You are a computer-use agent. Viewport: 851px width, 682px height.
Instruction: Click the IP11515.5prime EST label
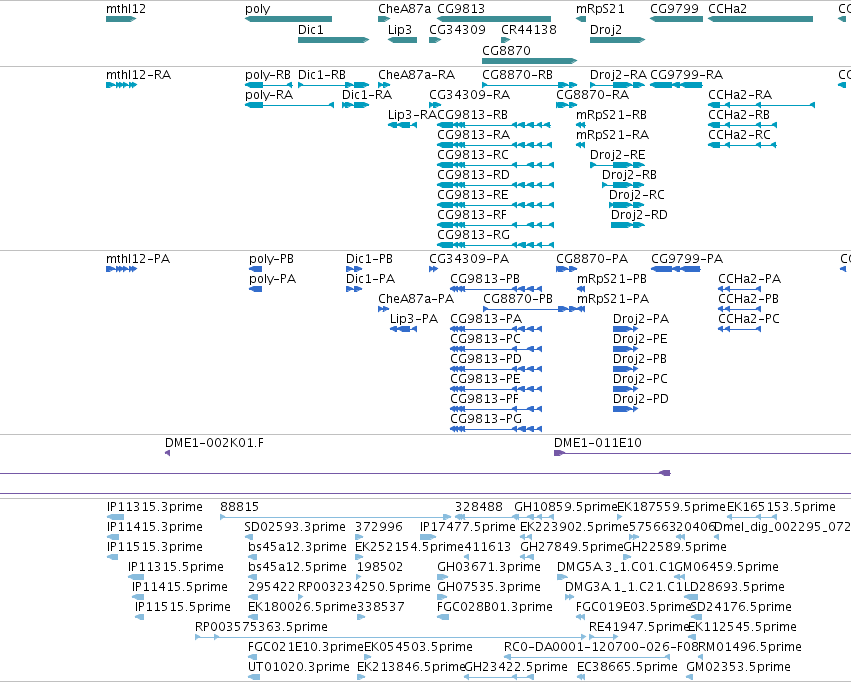click(x=182, y=607)
